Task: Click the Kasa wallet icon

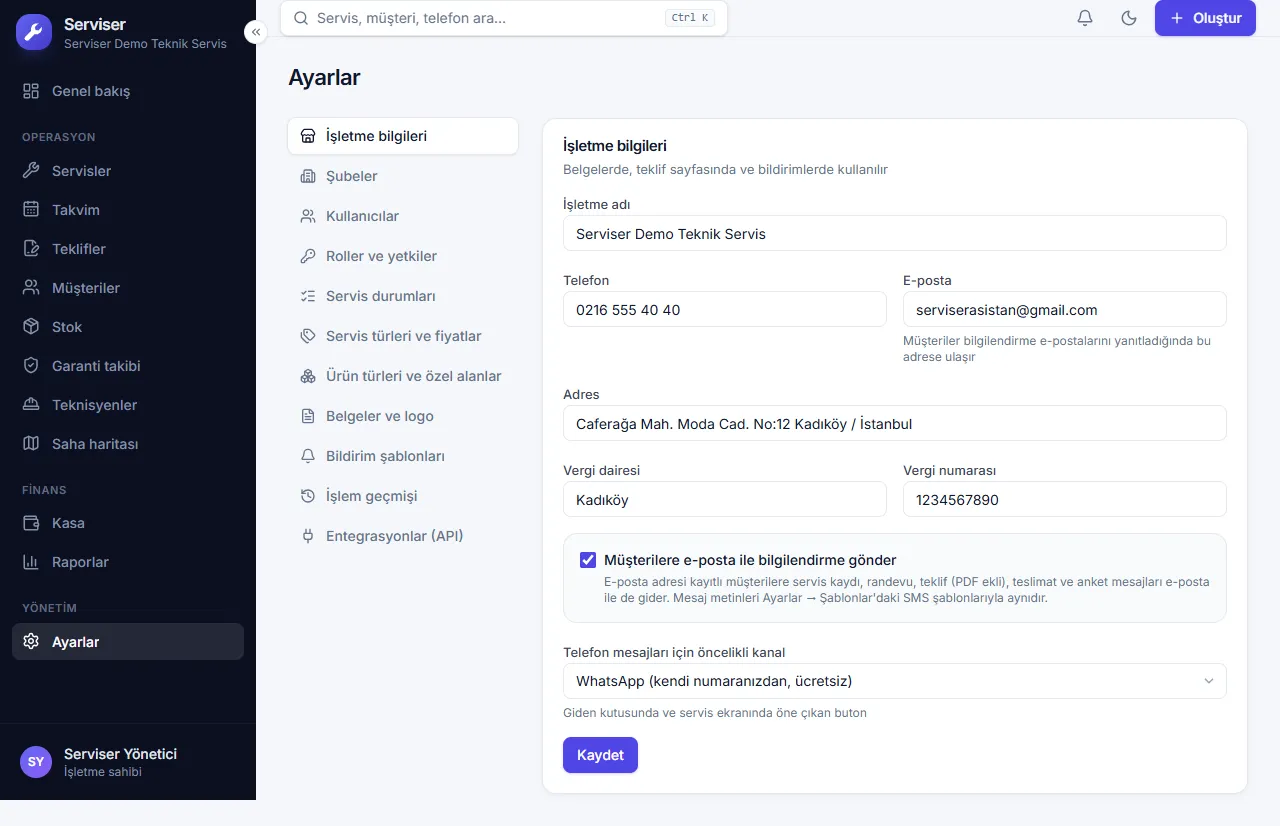Action: coord(31,523)
